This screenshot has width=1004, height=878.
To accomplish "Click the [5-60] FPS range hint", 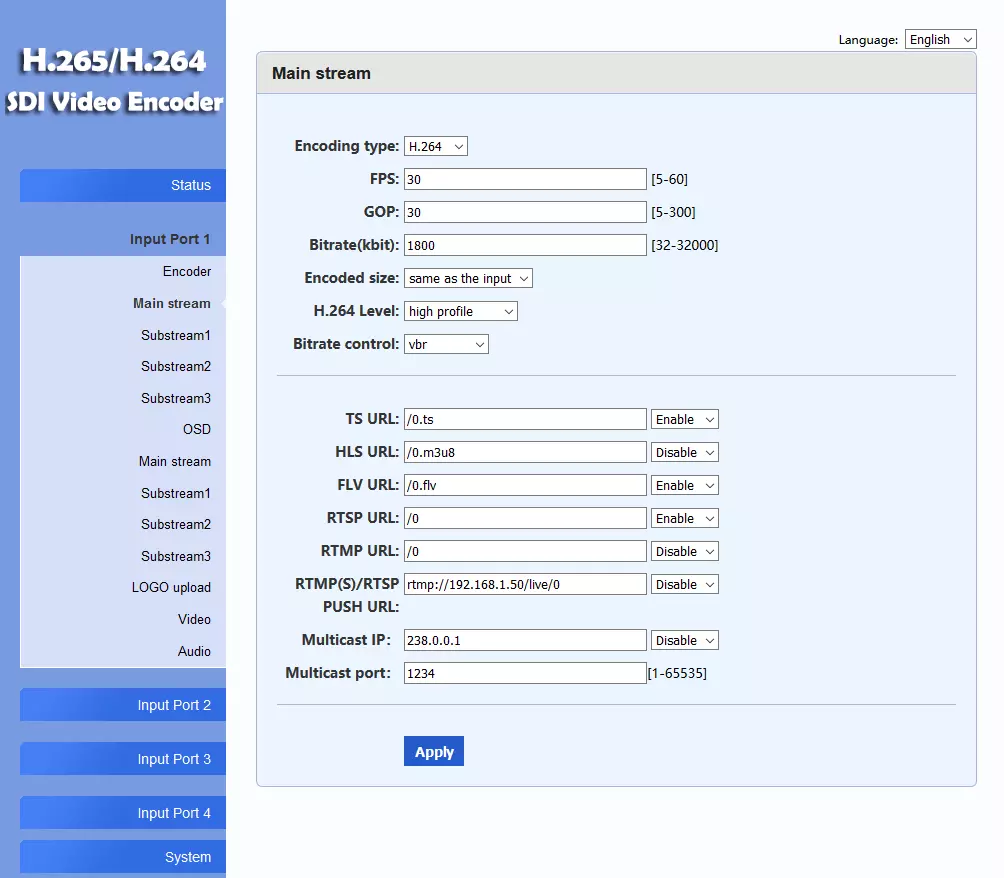I will [x=669, y=179].
